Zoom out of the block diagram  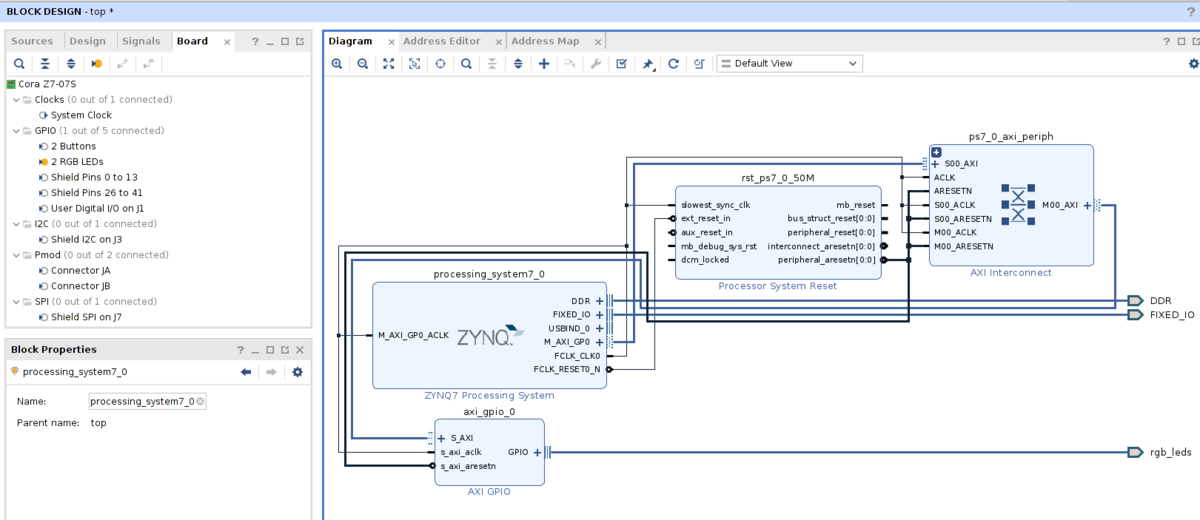click(363, 63)
